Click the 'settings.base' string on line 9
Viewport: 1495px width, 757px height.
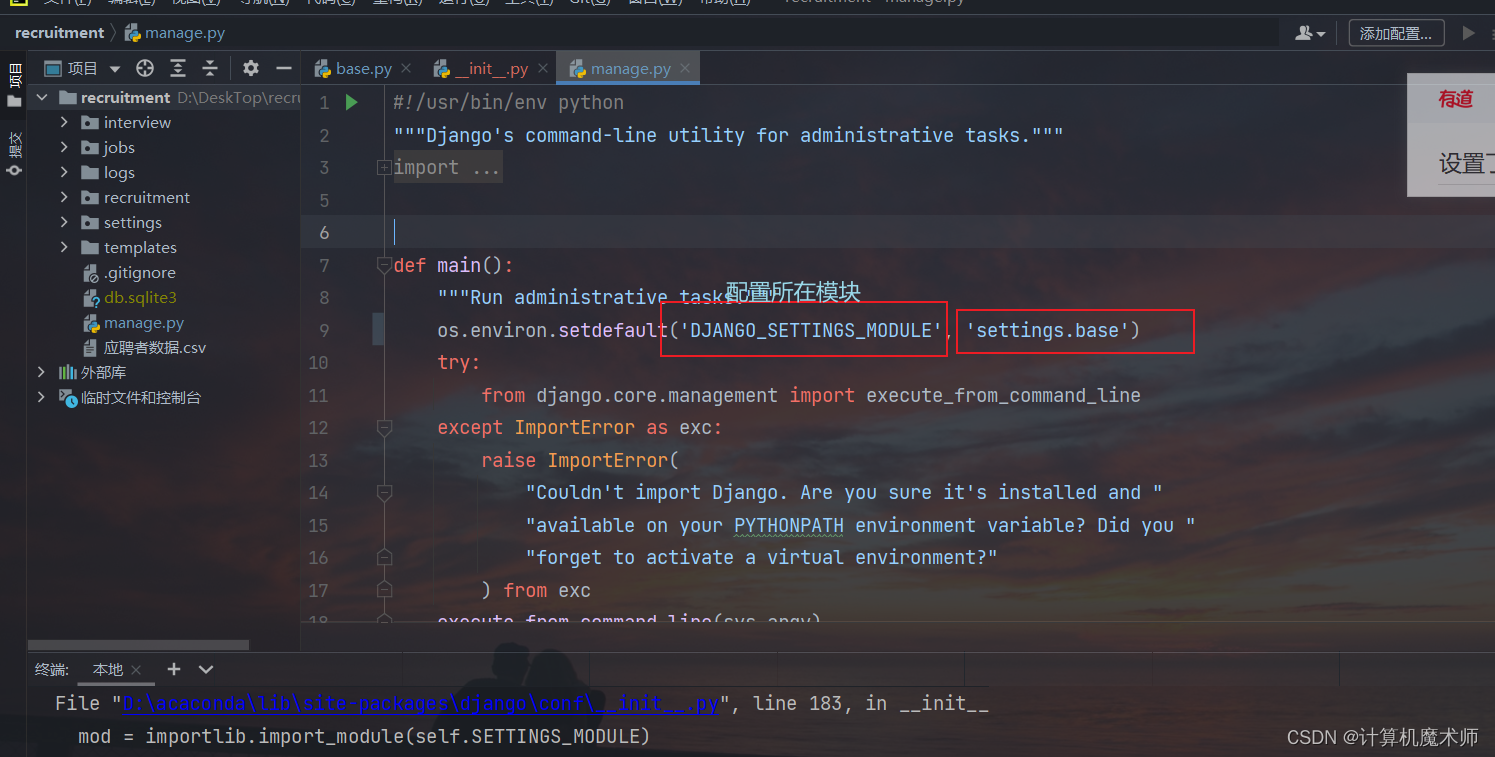(x=1047, y=330)
